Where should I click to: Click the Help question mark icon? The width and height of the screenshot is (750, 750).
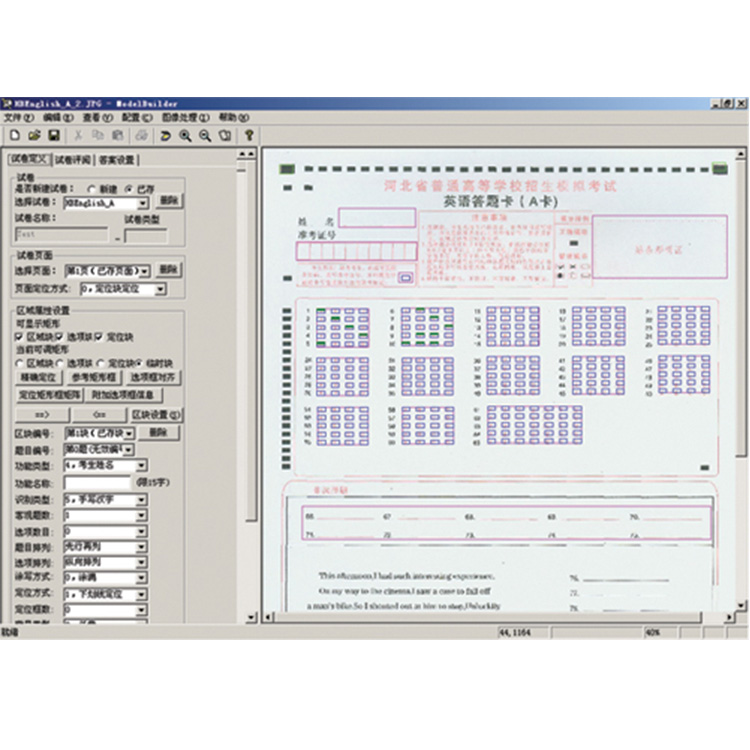click(x=249, y=135)
